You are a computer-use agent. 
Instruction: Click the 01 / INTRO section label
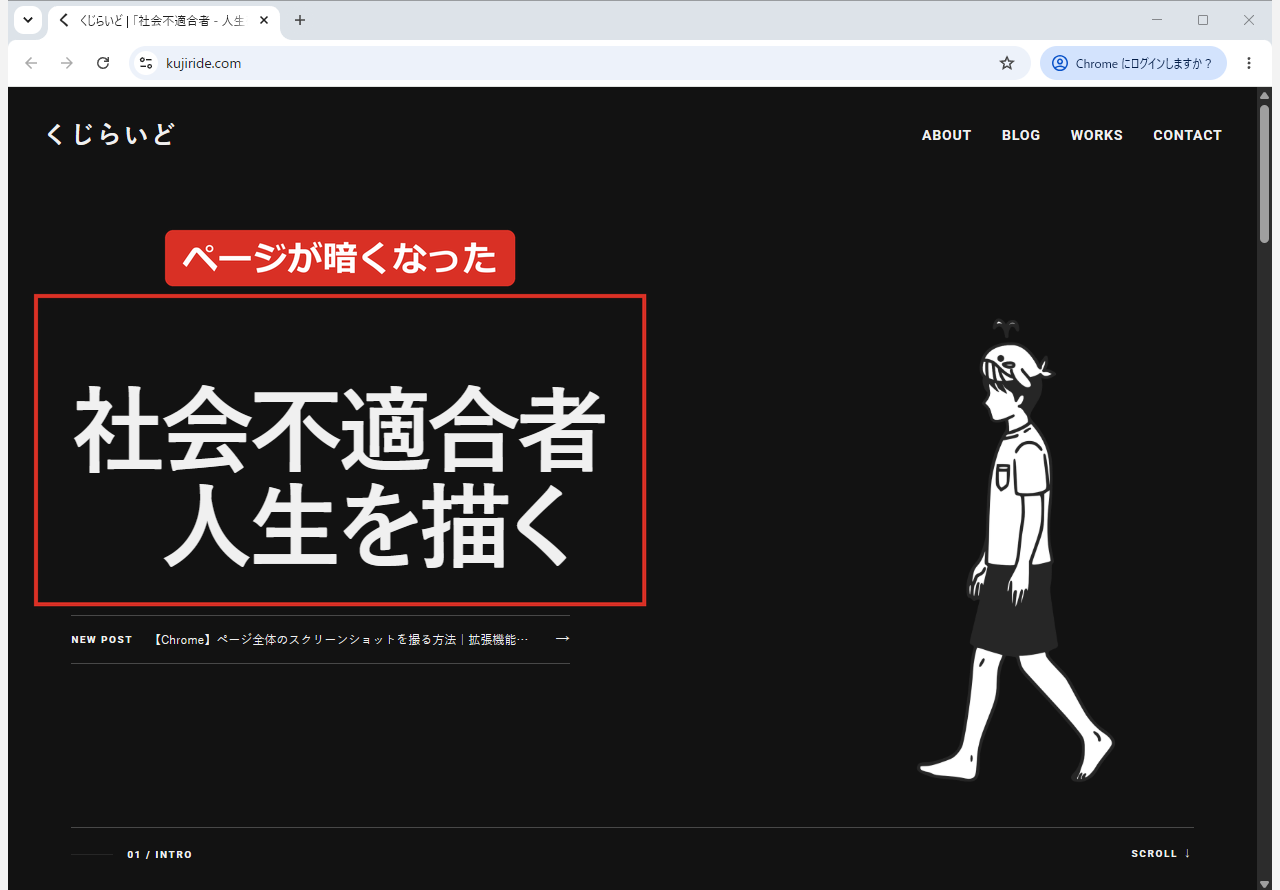click(x=159, y=855)
